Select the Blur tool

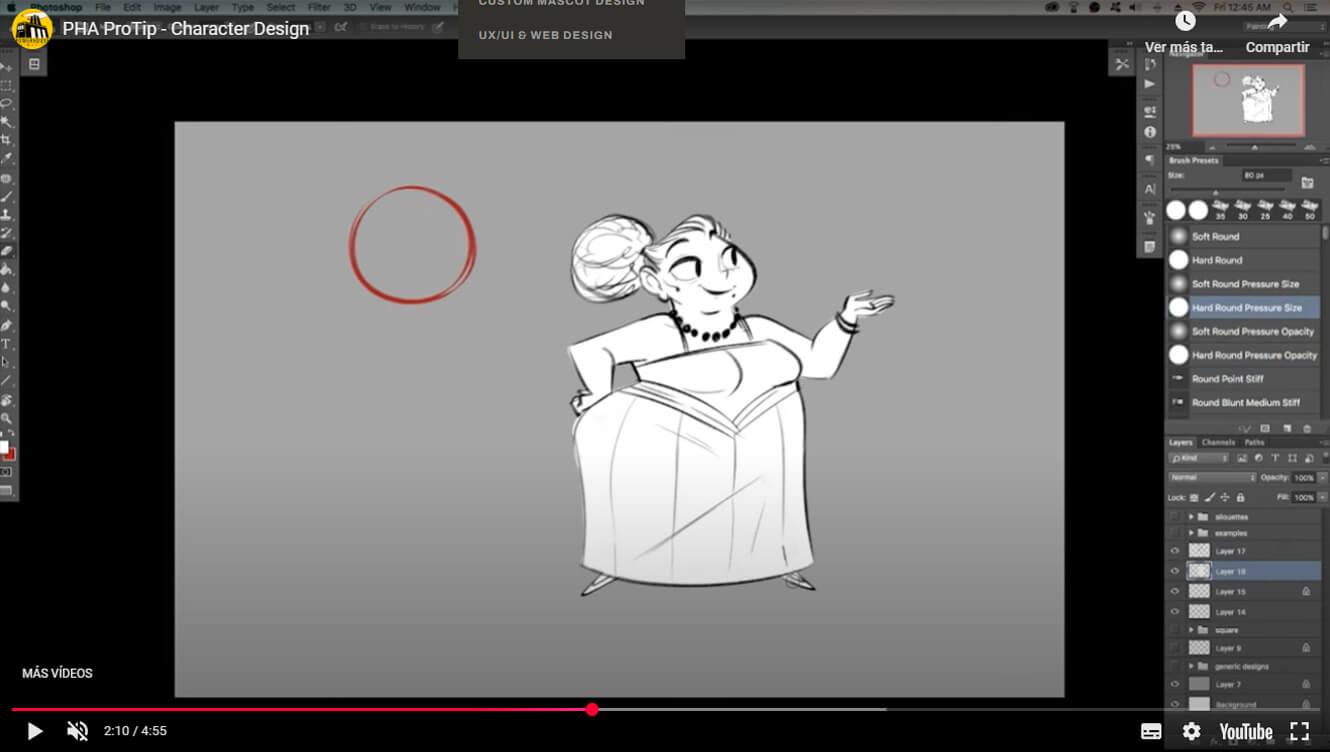(x=7, y=288)
